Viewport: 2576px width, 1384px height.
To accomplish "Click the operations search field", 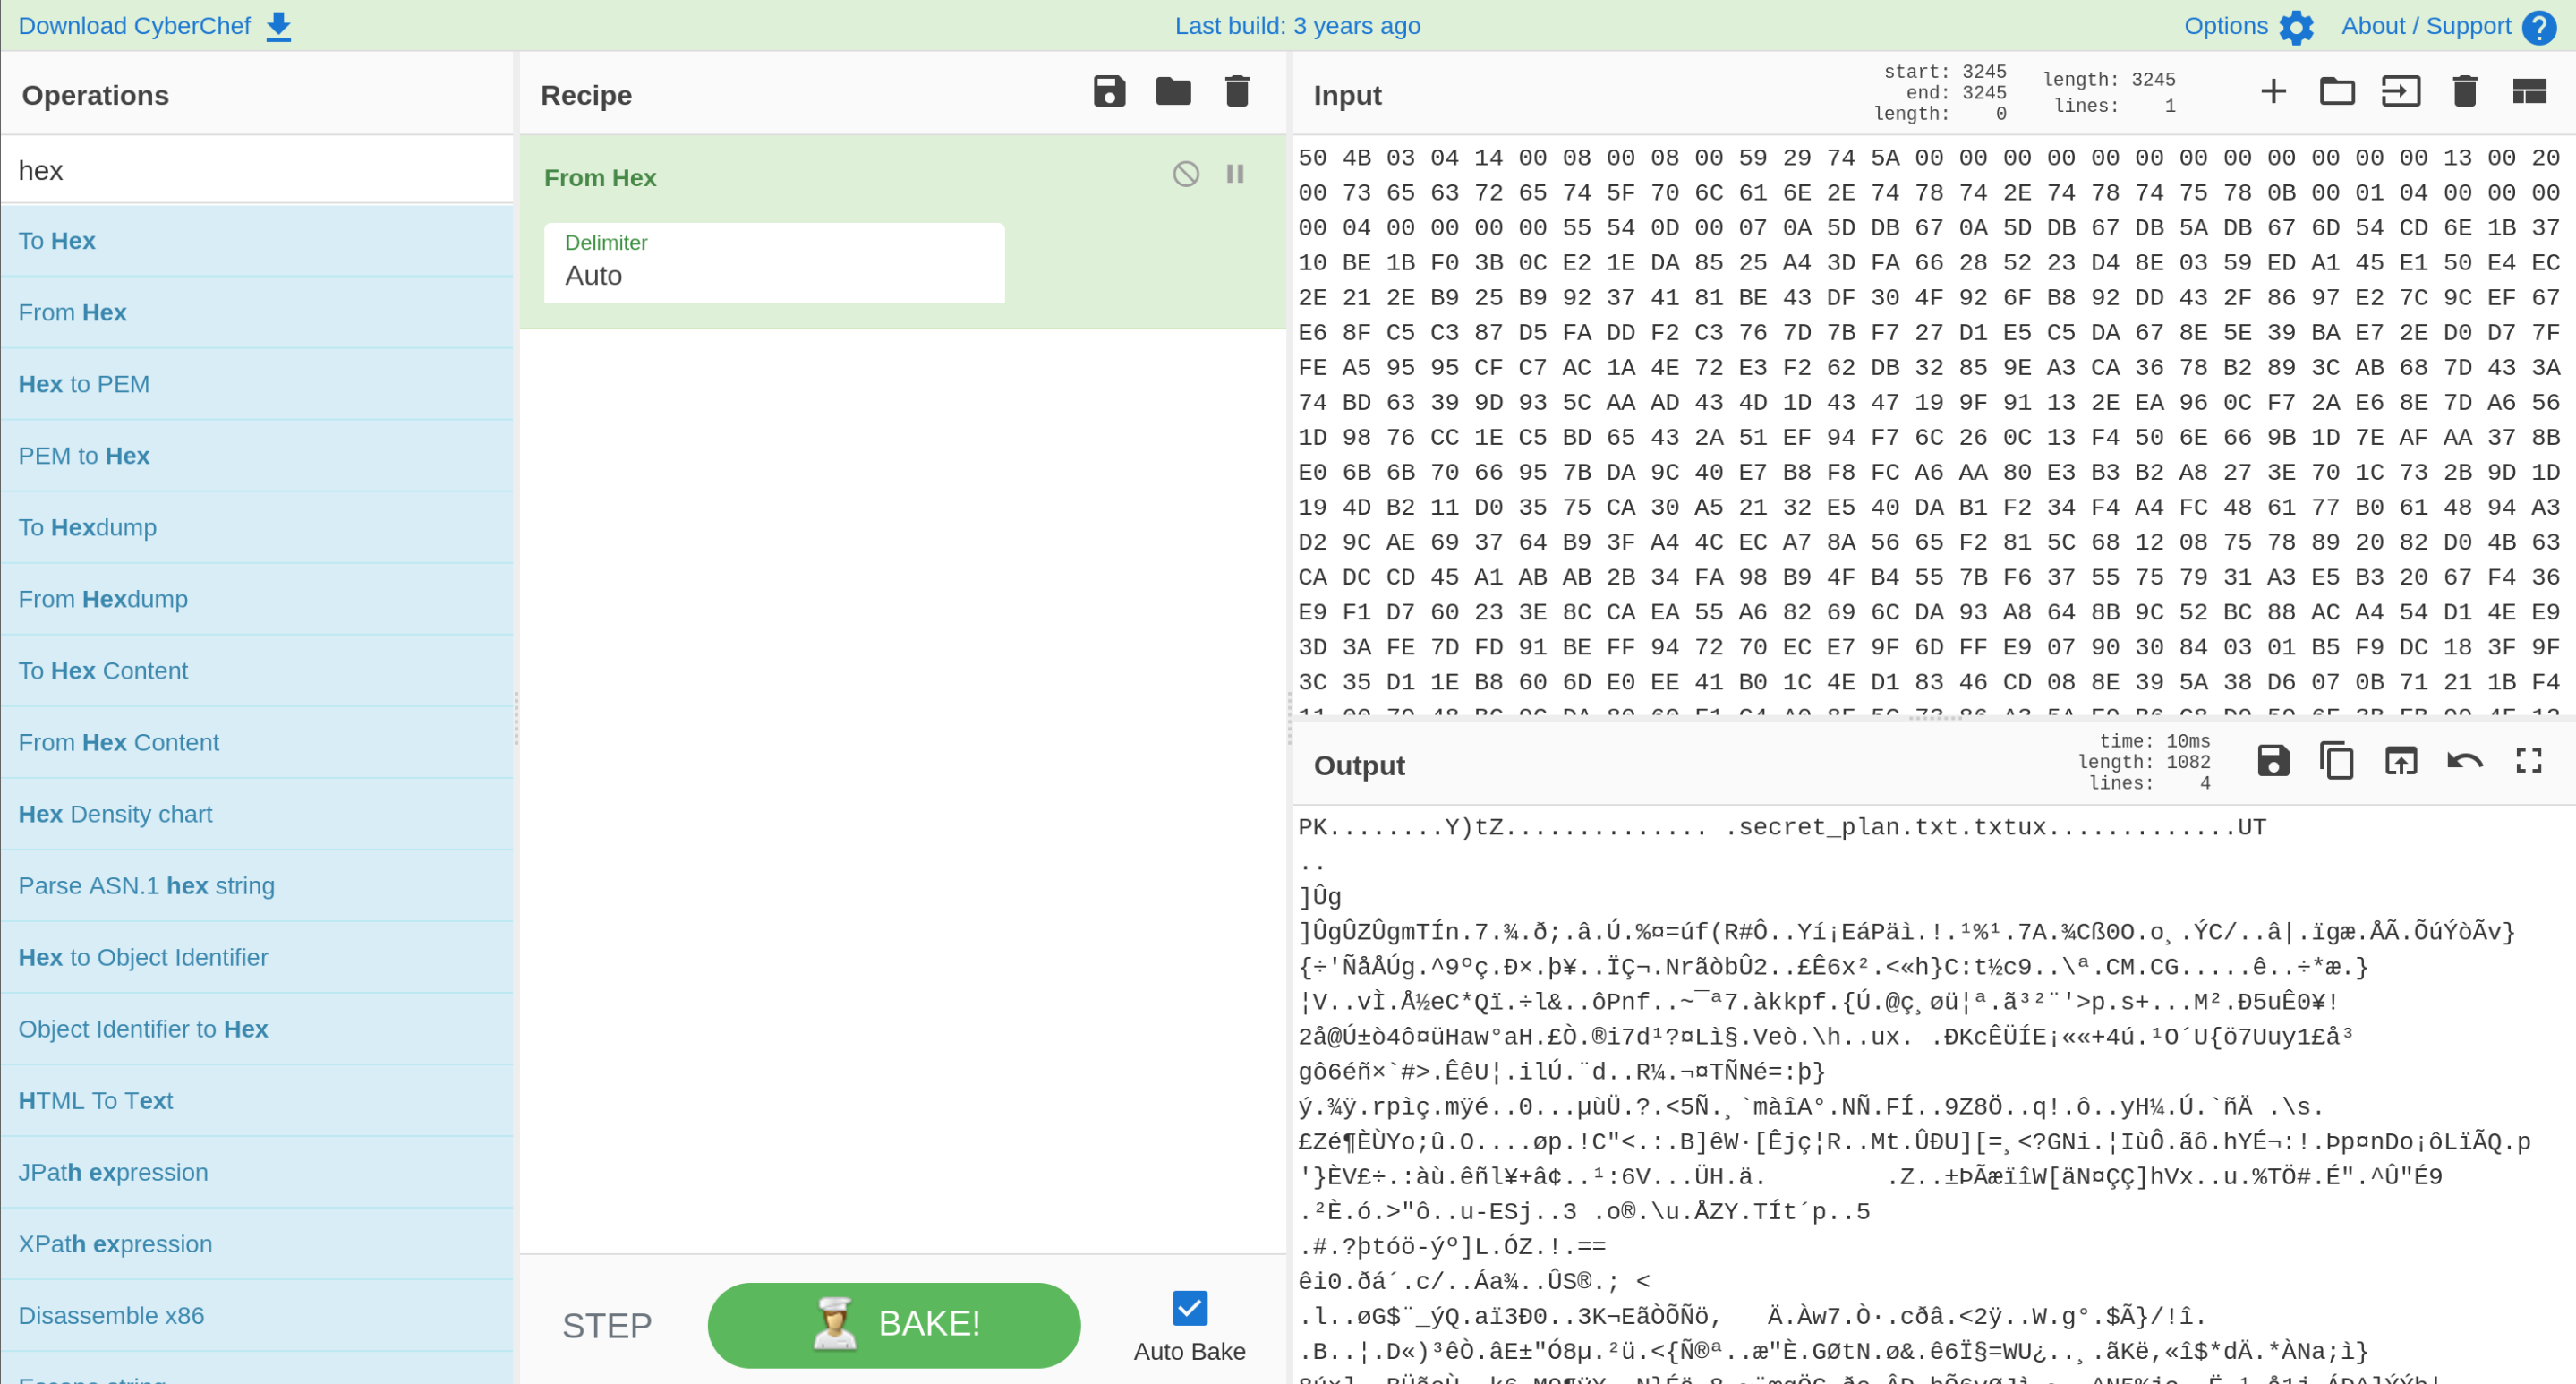I will [257, 170].
